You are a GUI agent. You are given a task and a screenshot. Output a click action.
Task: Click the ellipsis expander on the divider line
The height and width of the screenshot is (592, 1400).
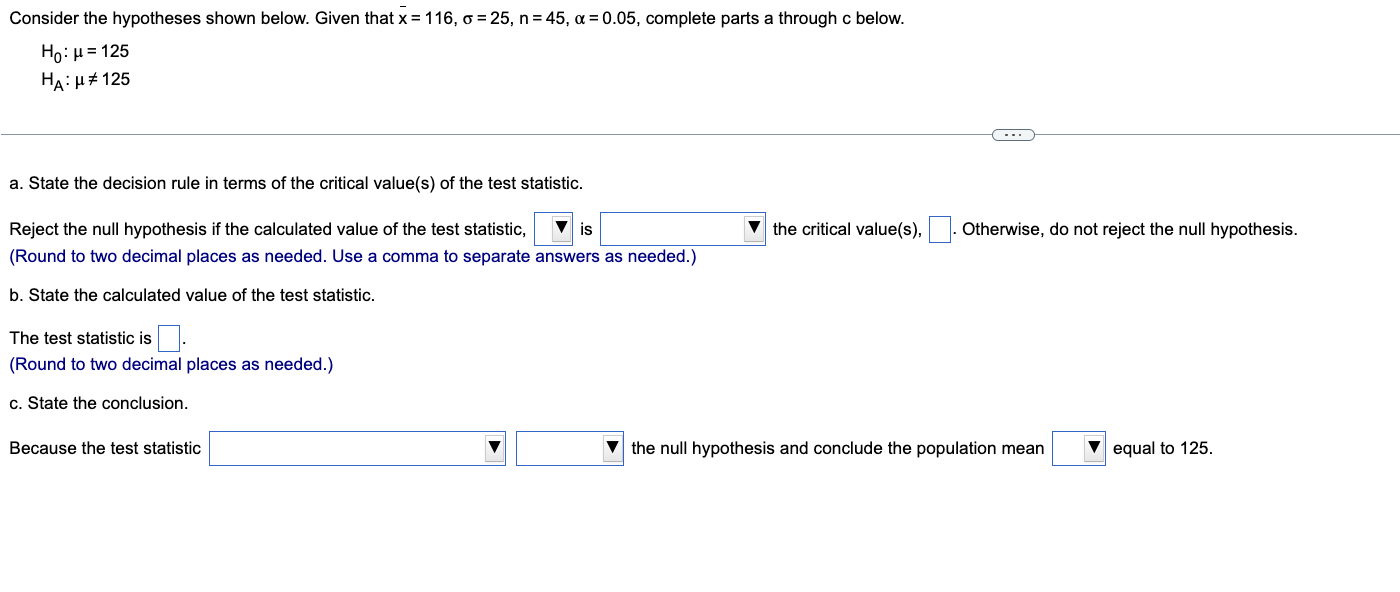point(1013,133)
